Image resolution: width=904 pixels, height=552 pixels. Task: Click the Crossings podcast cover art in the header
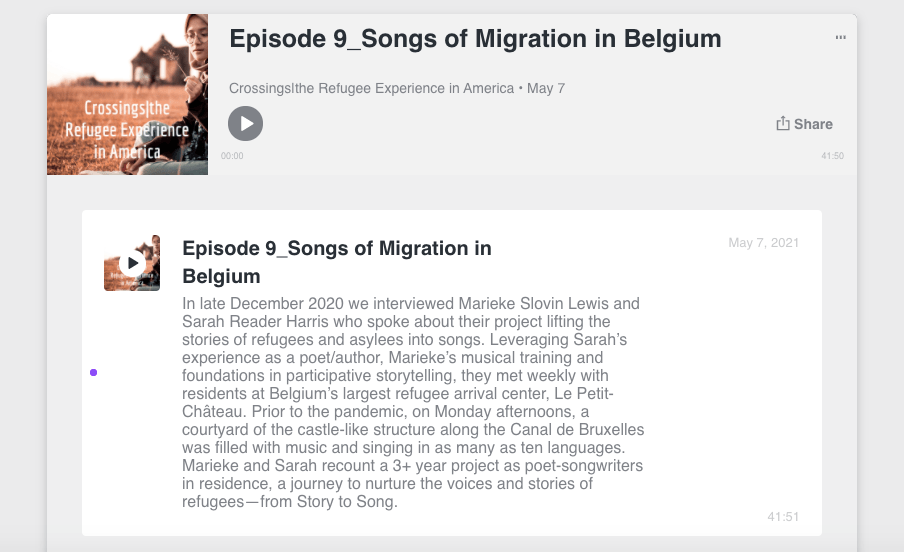point(127,94)
